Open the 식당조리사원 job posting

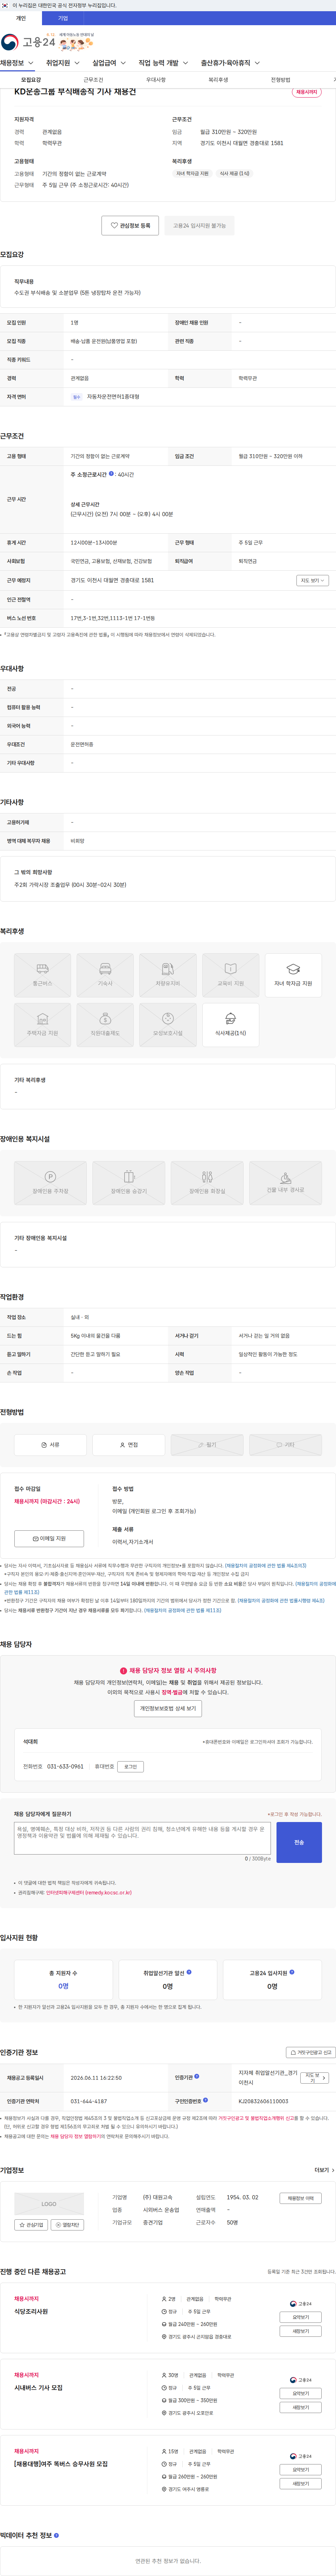31,2311
